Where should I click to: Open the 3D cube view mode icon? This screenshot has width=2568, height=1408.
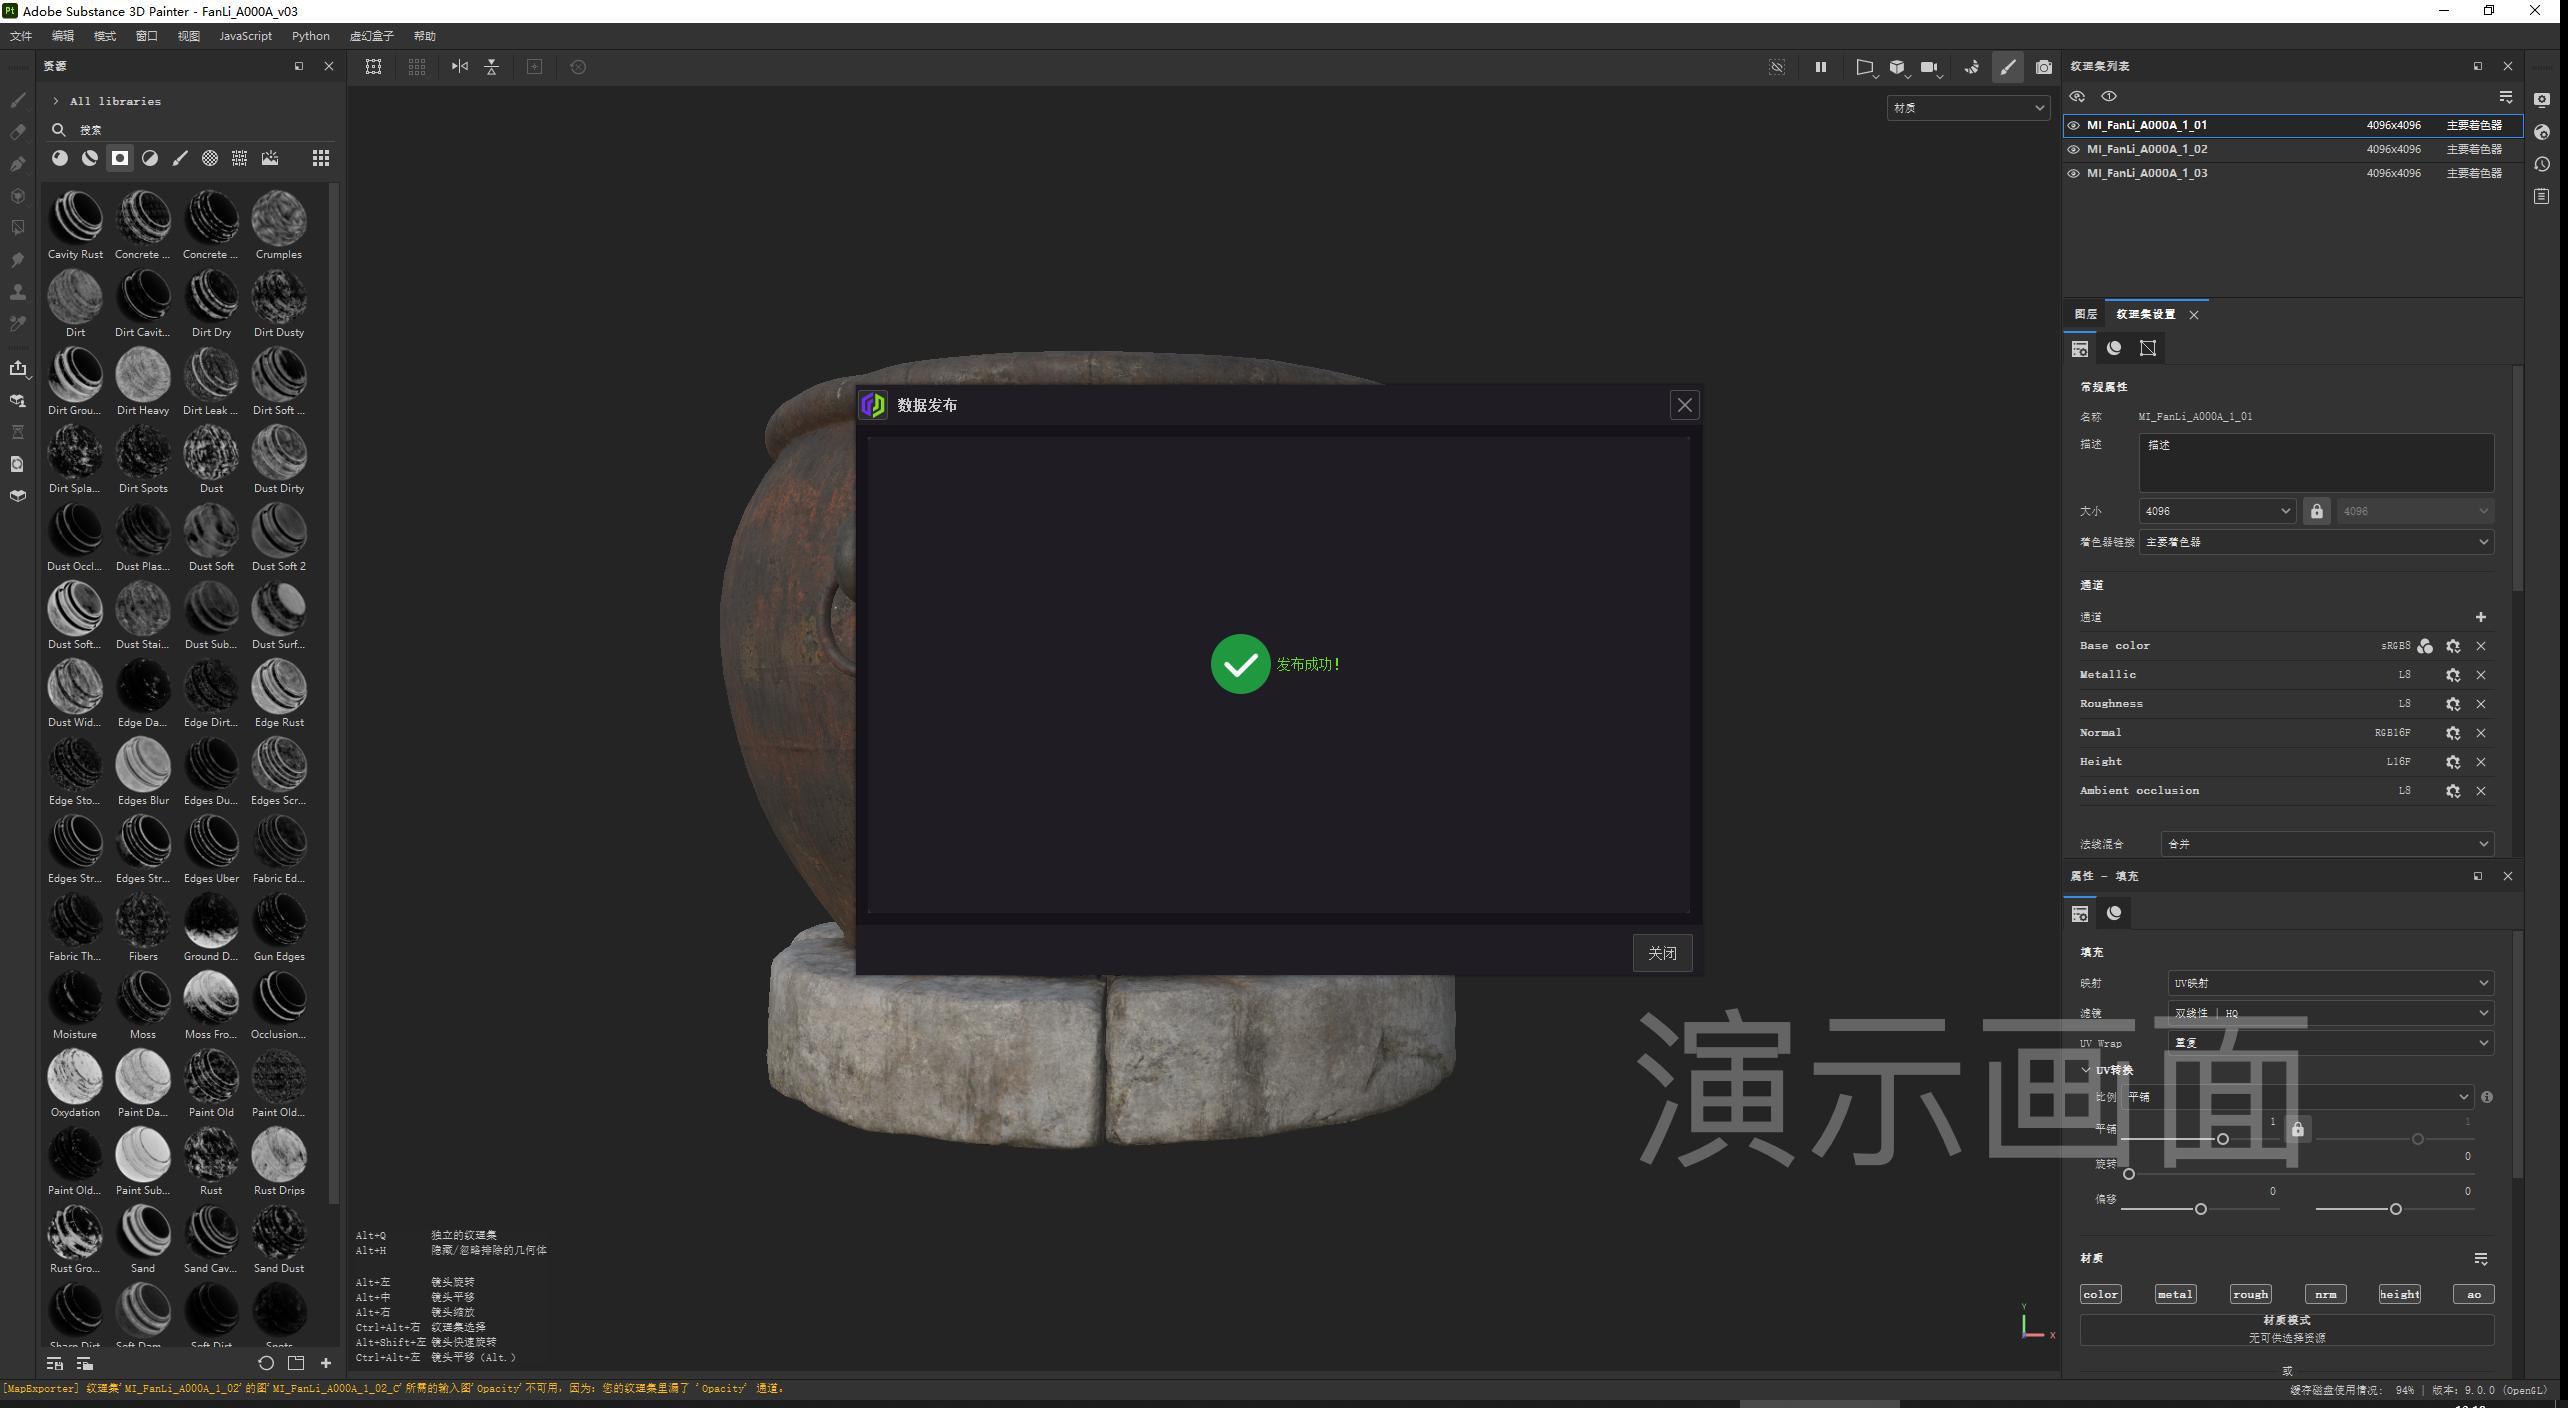click(x=1897, y=67)
